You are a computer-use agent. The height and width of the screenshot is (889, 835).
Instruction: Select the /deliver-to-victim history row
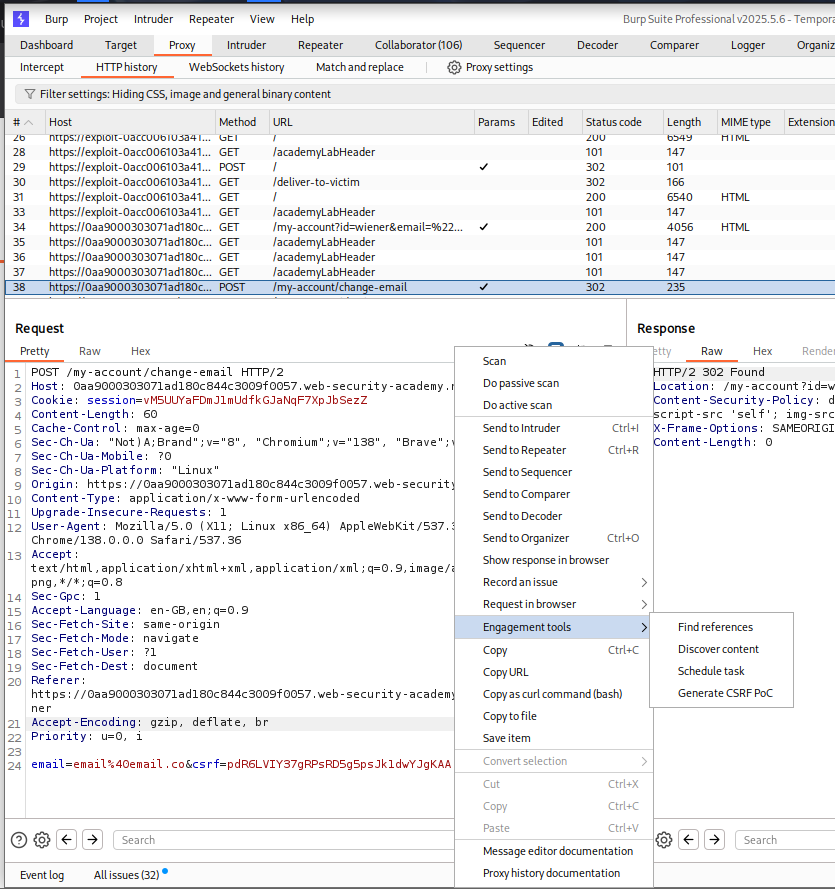coord(419,183)
